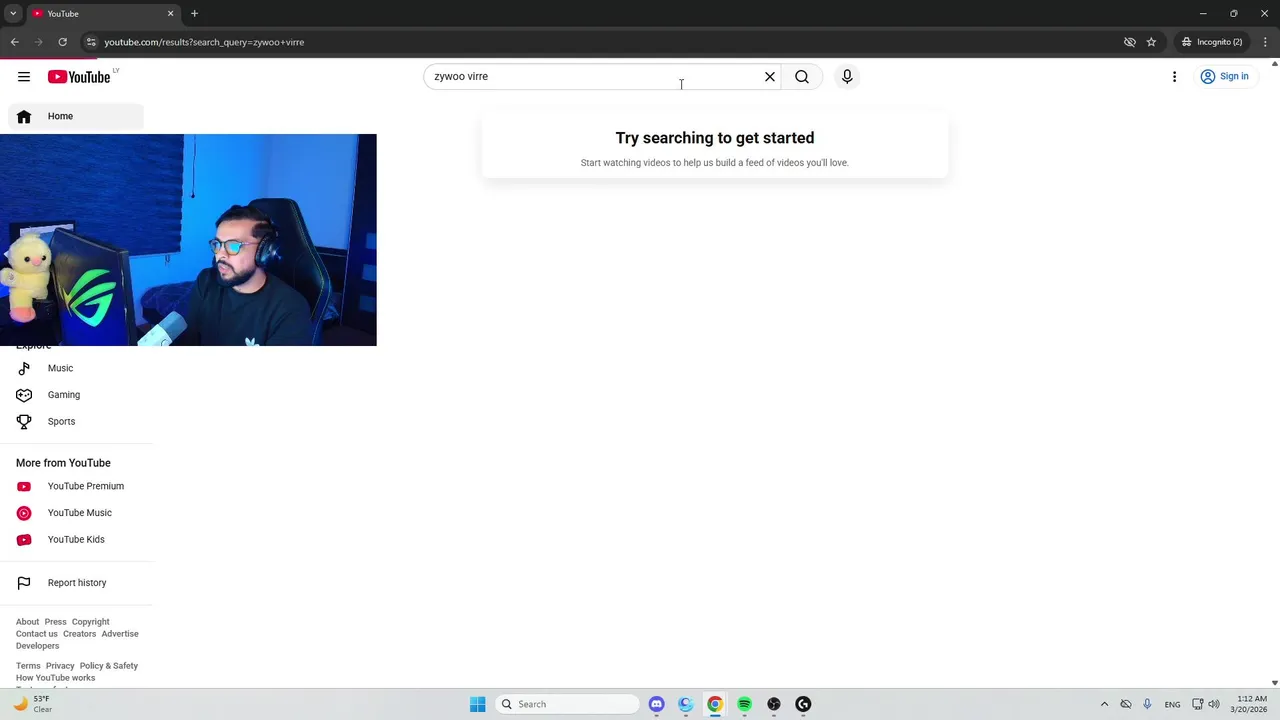The width and height of the screenshot is (1280, 720).
Task: Click the ENG language indicator
Action: [x=1172, y=704]
